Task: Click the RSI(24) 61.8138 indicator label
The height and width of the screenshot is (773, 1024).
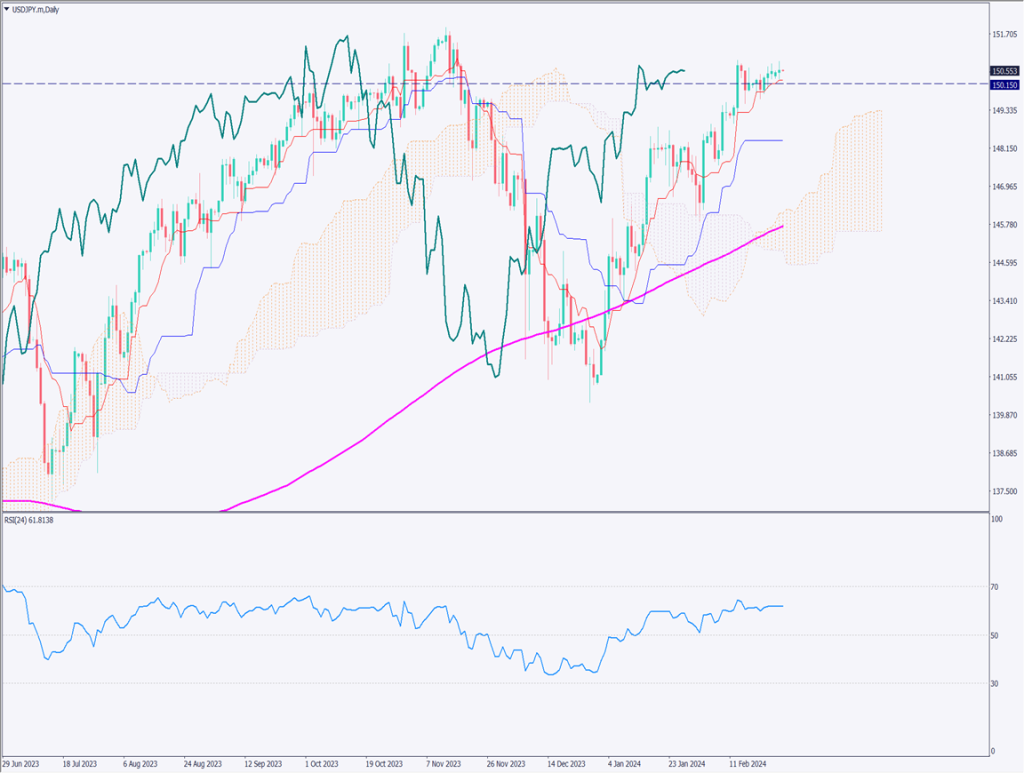Action: tap(30, 522)
